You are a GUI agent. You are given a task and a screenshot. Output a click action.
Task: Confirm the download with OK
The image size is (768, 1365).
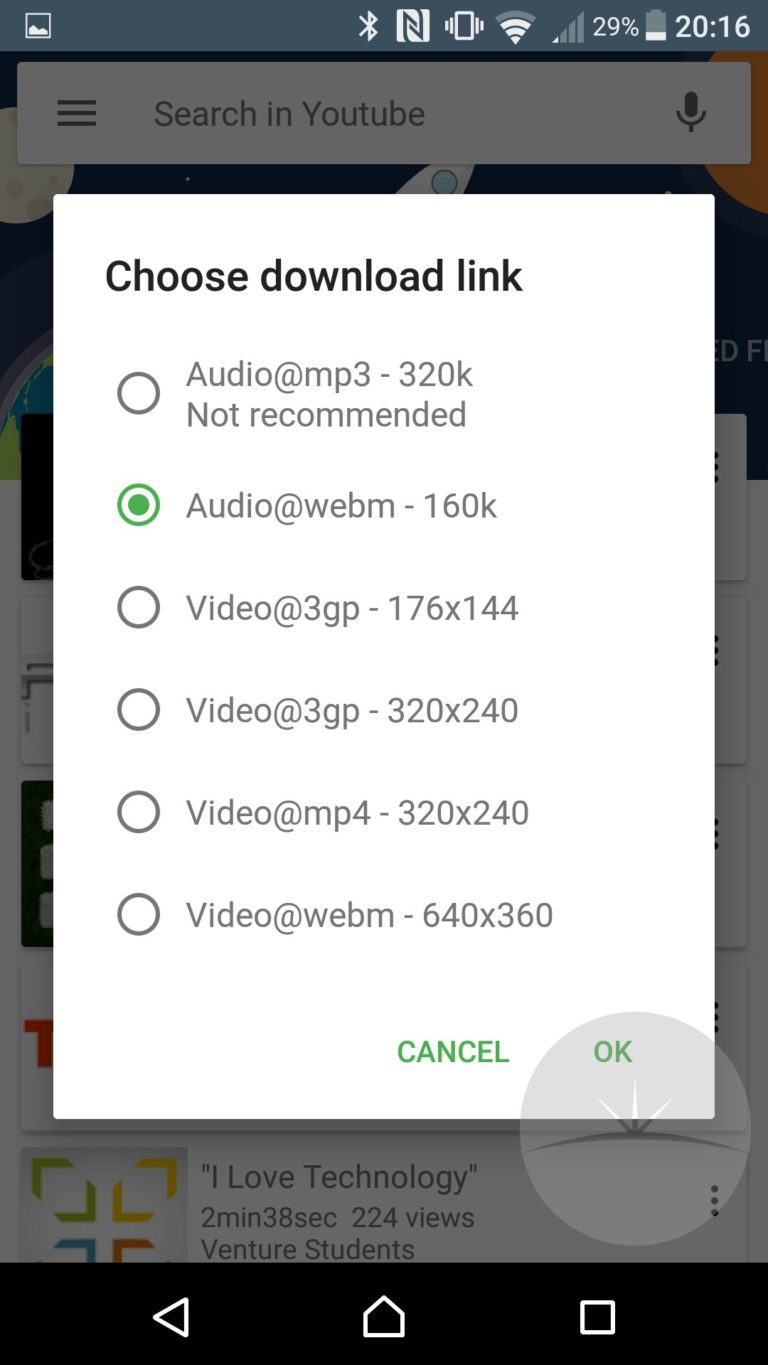pyautogui.click(x=612, y=1051)
